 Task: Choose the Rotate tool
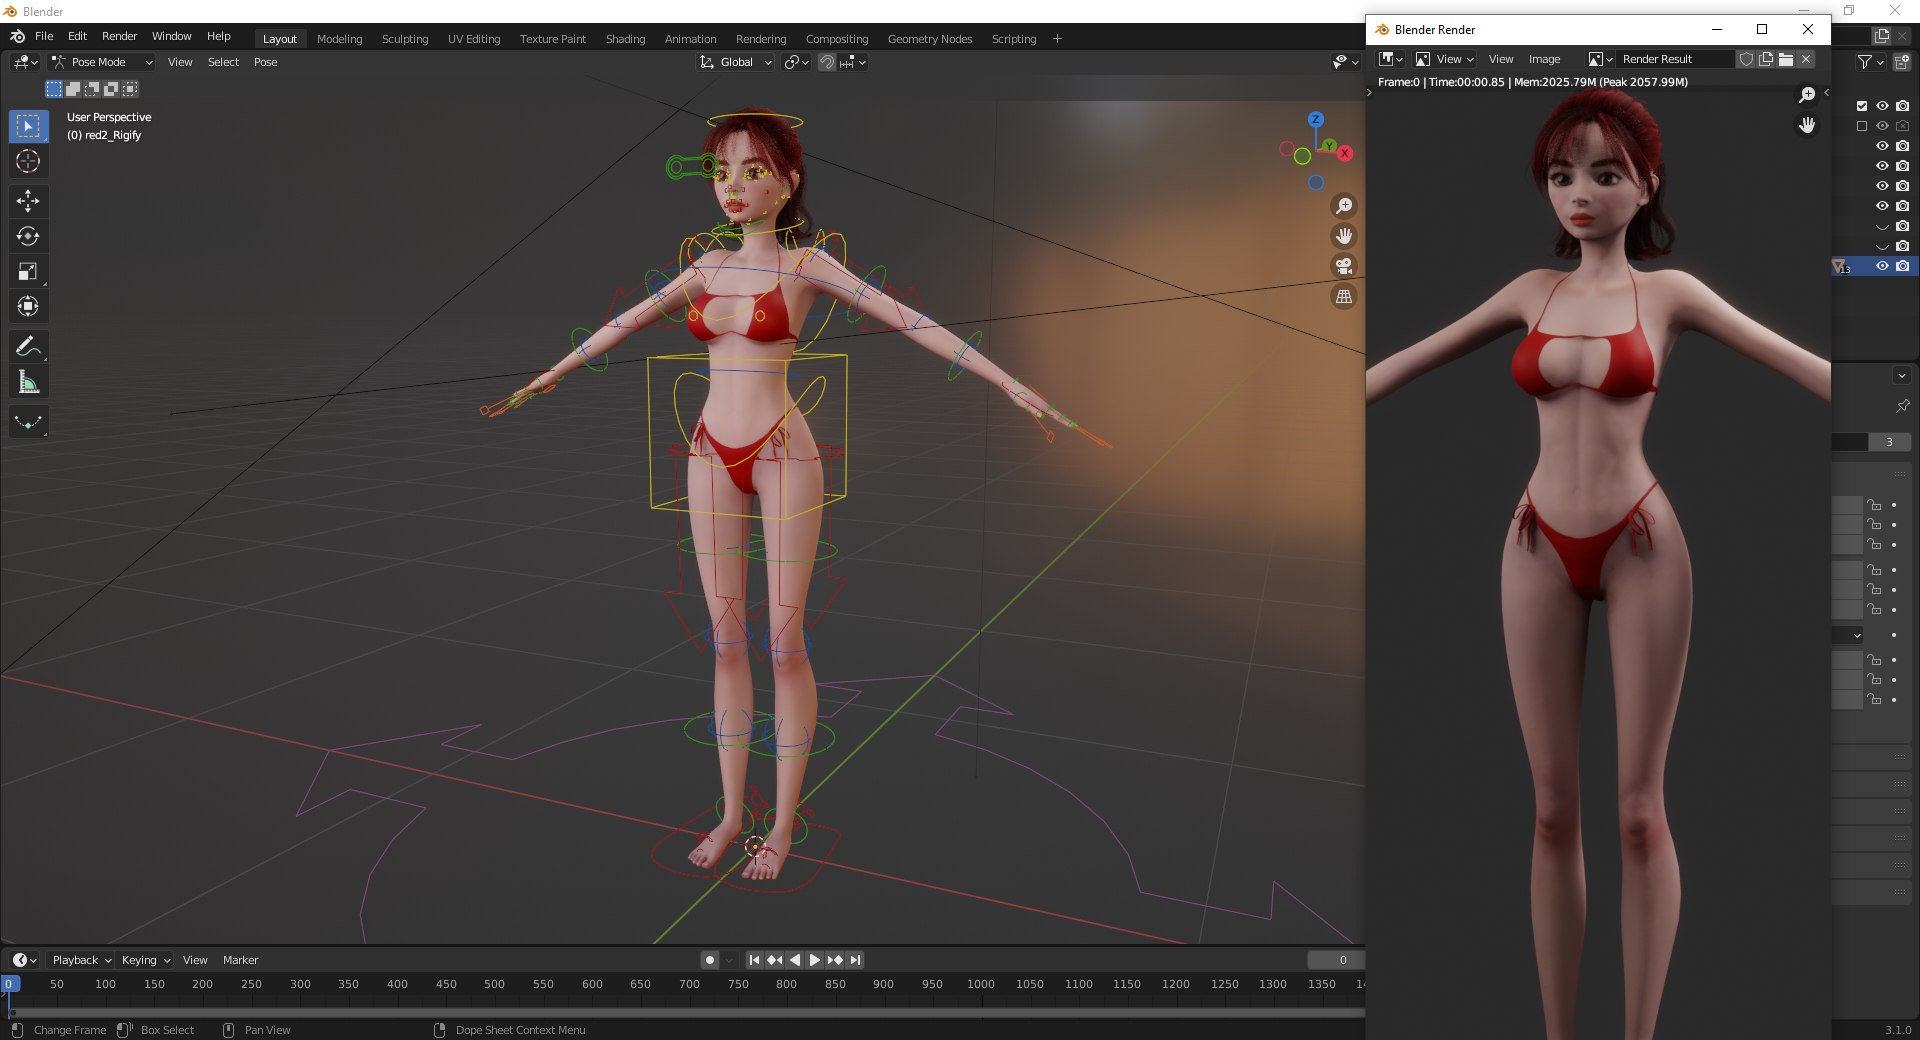[x=28, y=236]
